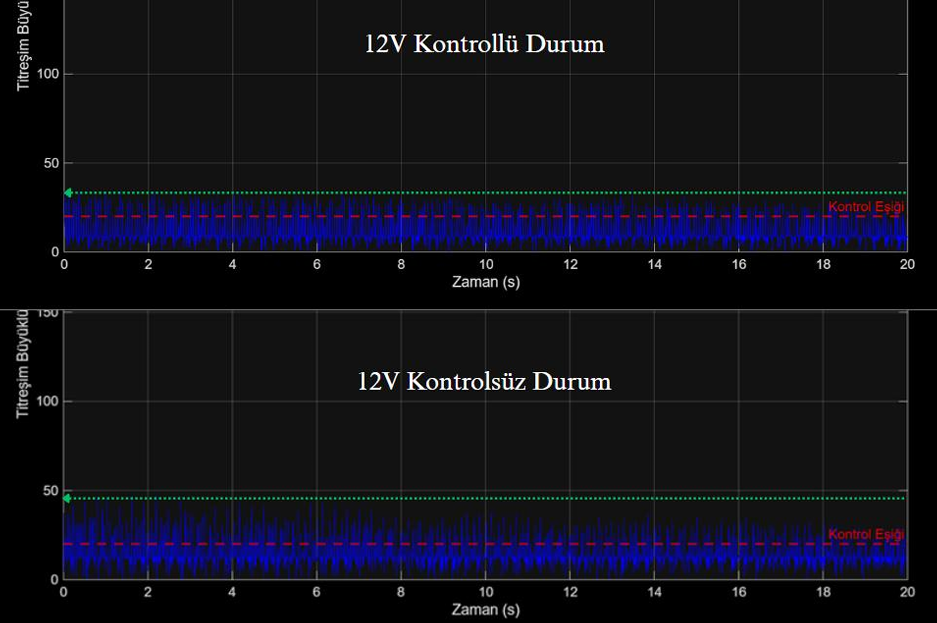Click the 'Kontrol Eşiği' label in the bottom plot
This screenshot has height=623, width=937.
tap(866, 535)
